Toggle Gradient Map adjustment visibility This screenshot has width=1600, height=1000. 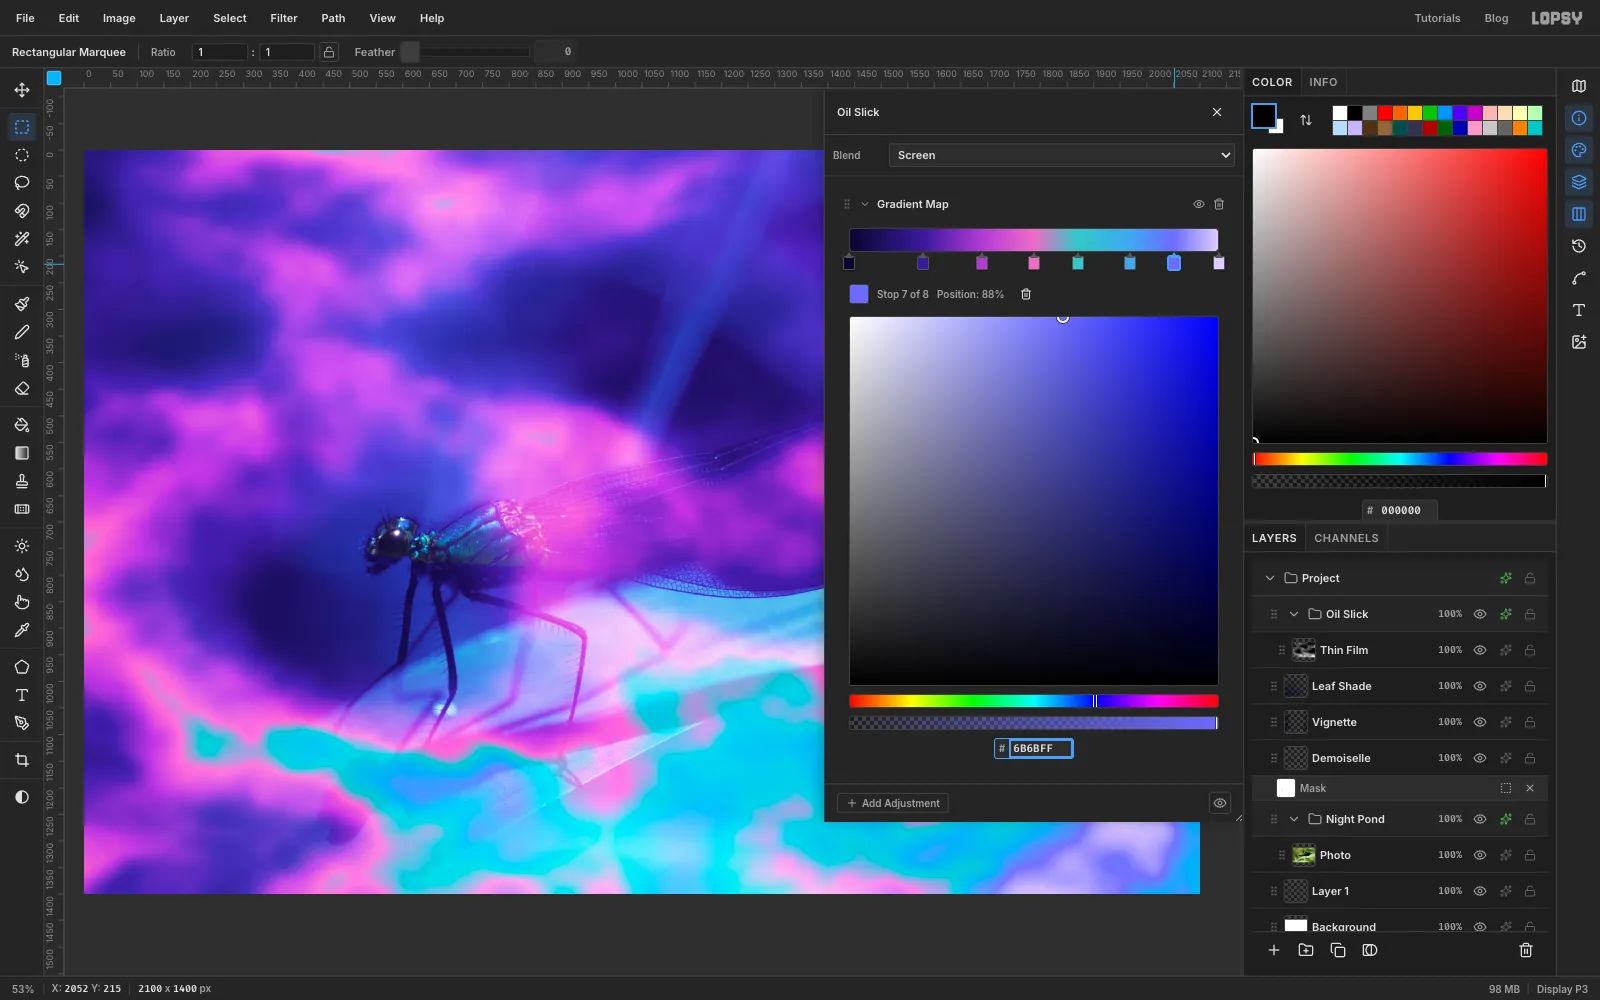tap(1198, 204)
